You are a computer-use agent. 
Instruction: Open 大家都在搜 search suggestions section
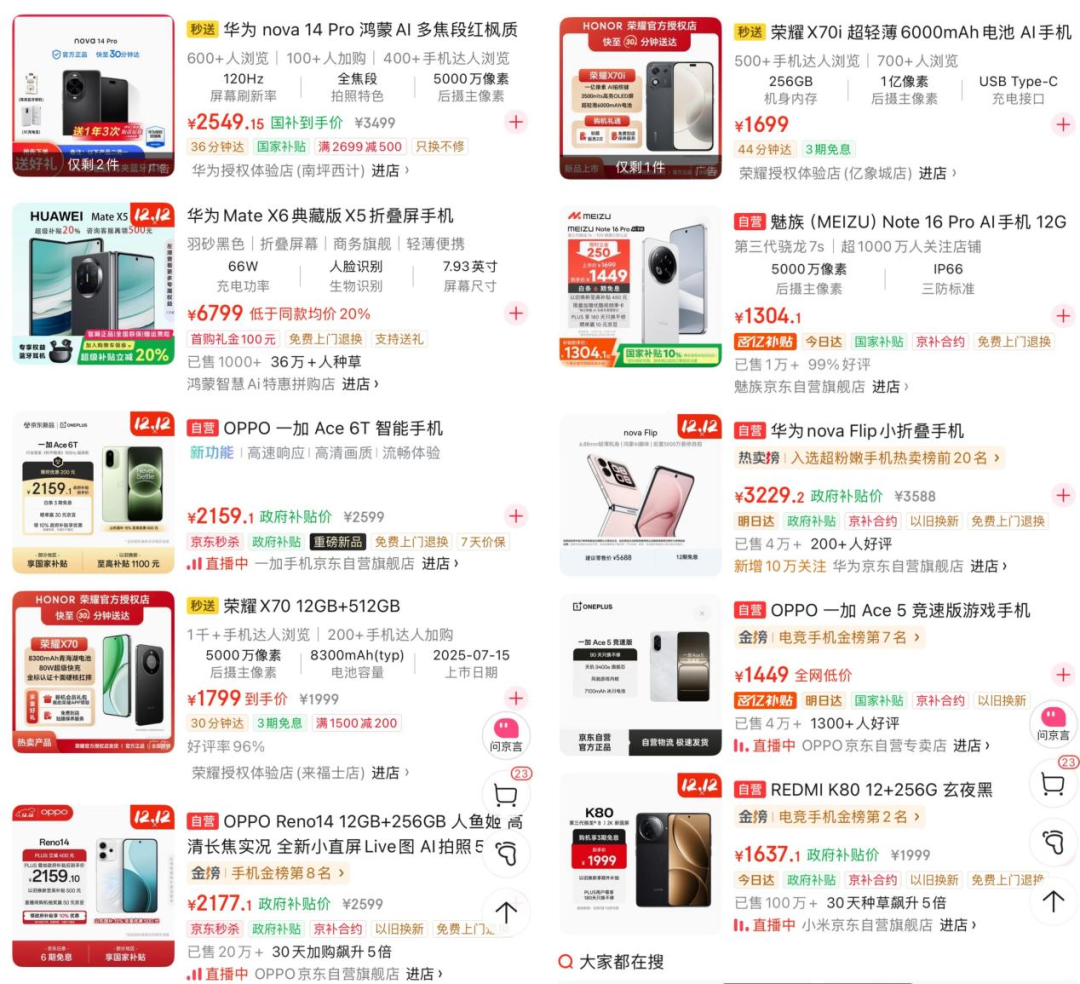click(x=611, y=961)
